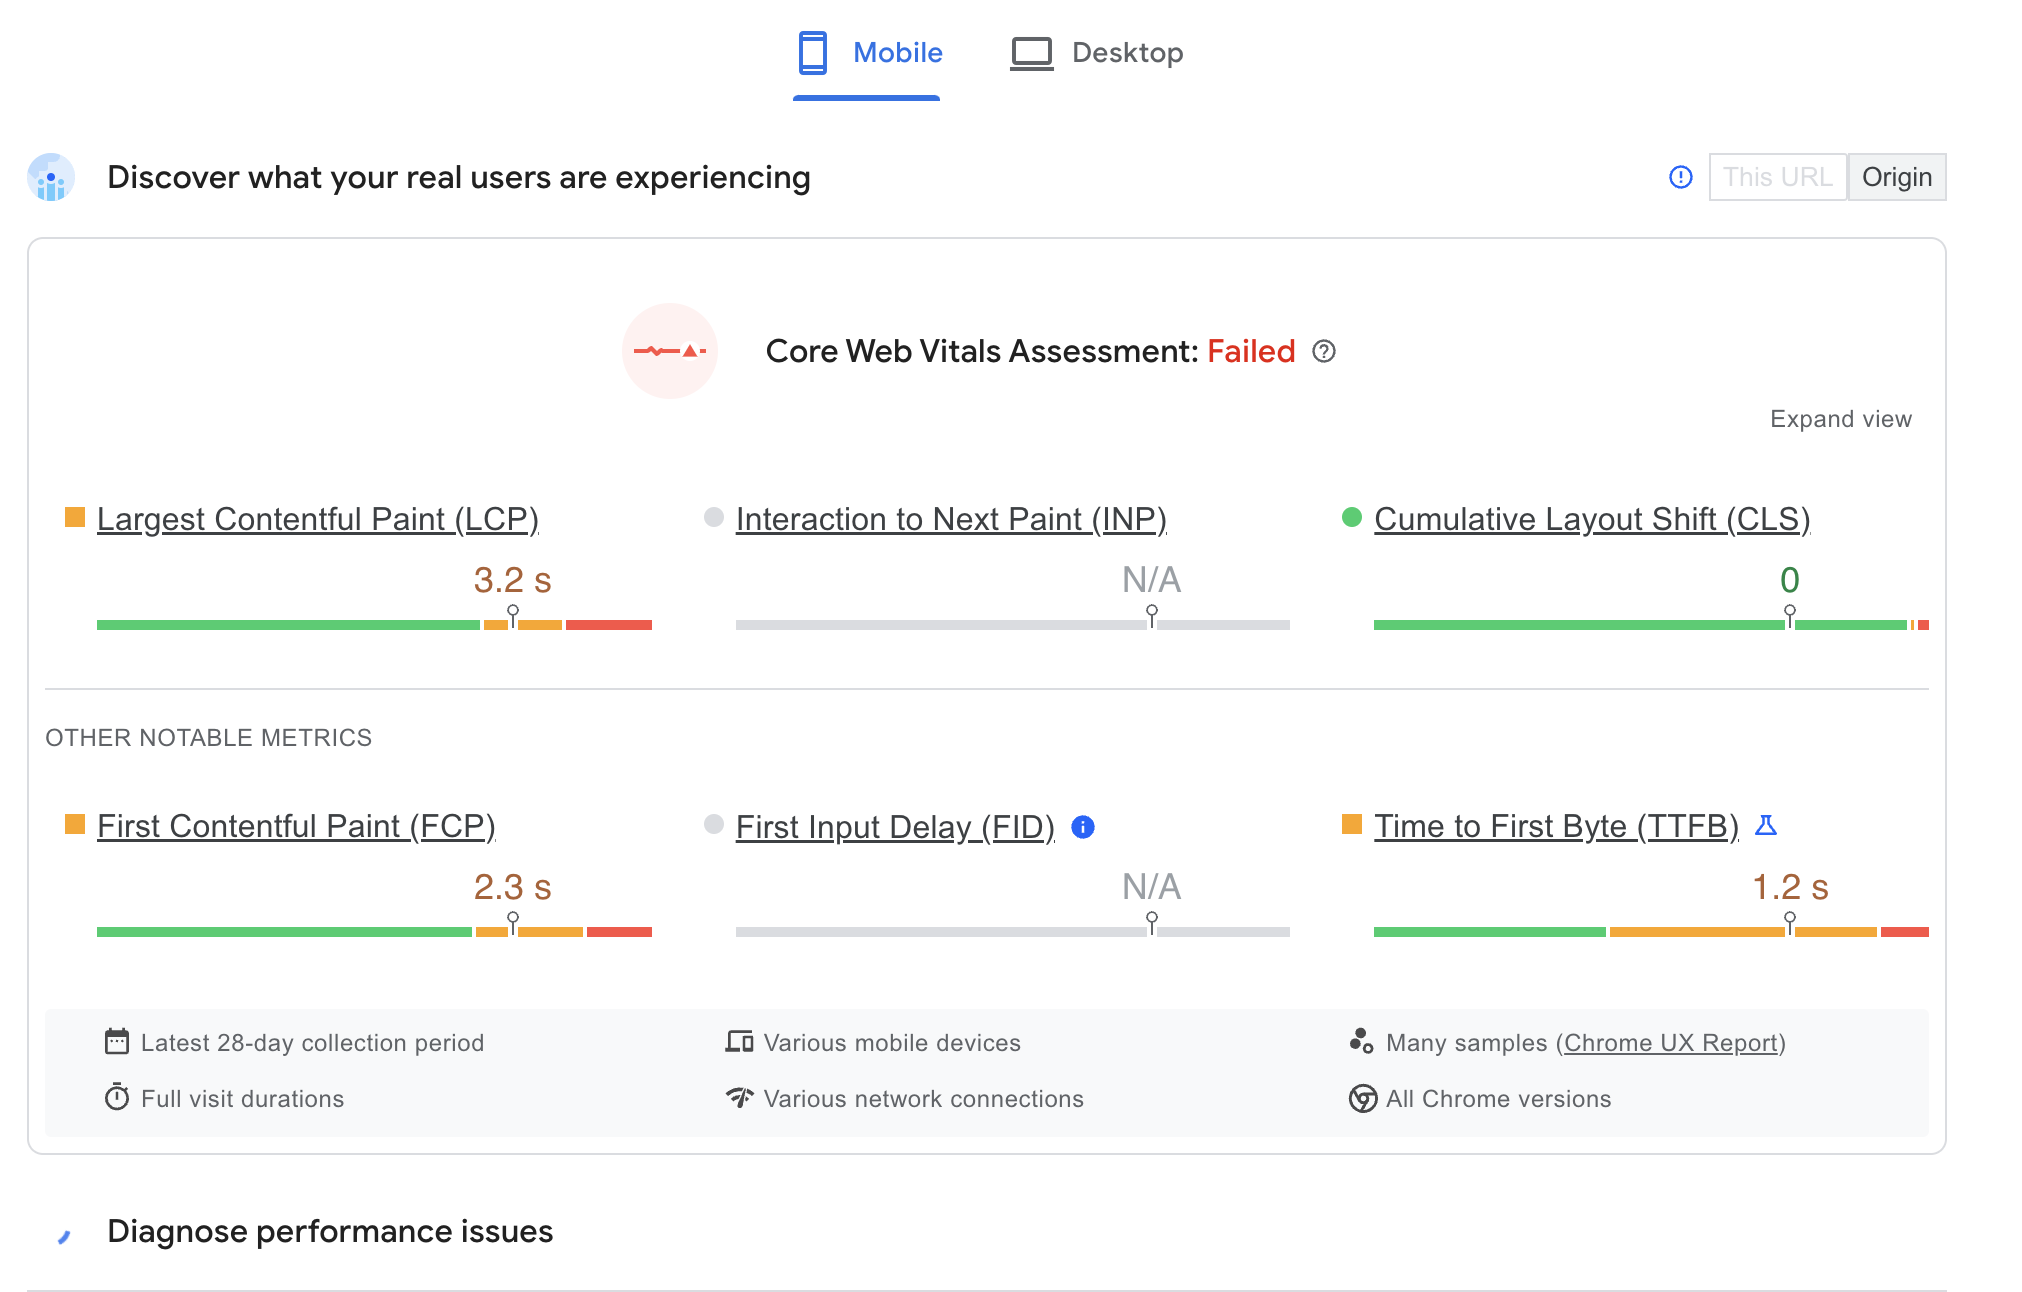The image size is (2022, 1292).
Task: Click the orange square next to TTFB
Action: click(1352, 824)
